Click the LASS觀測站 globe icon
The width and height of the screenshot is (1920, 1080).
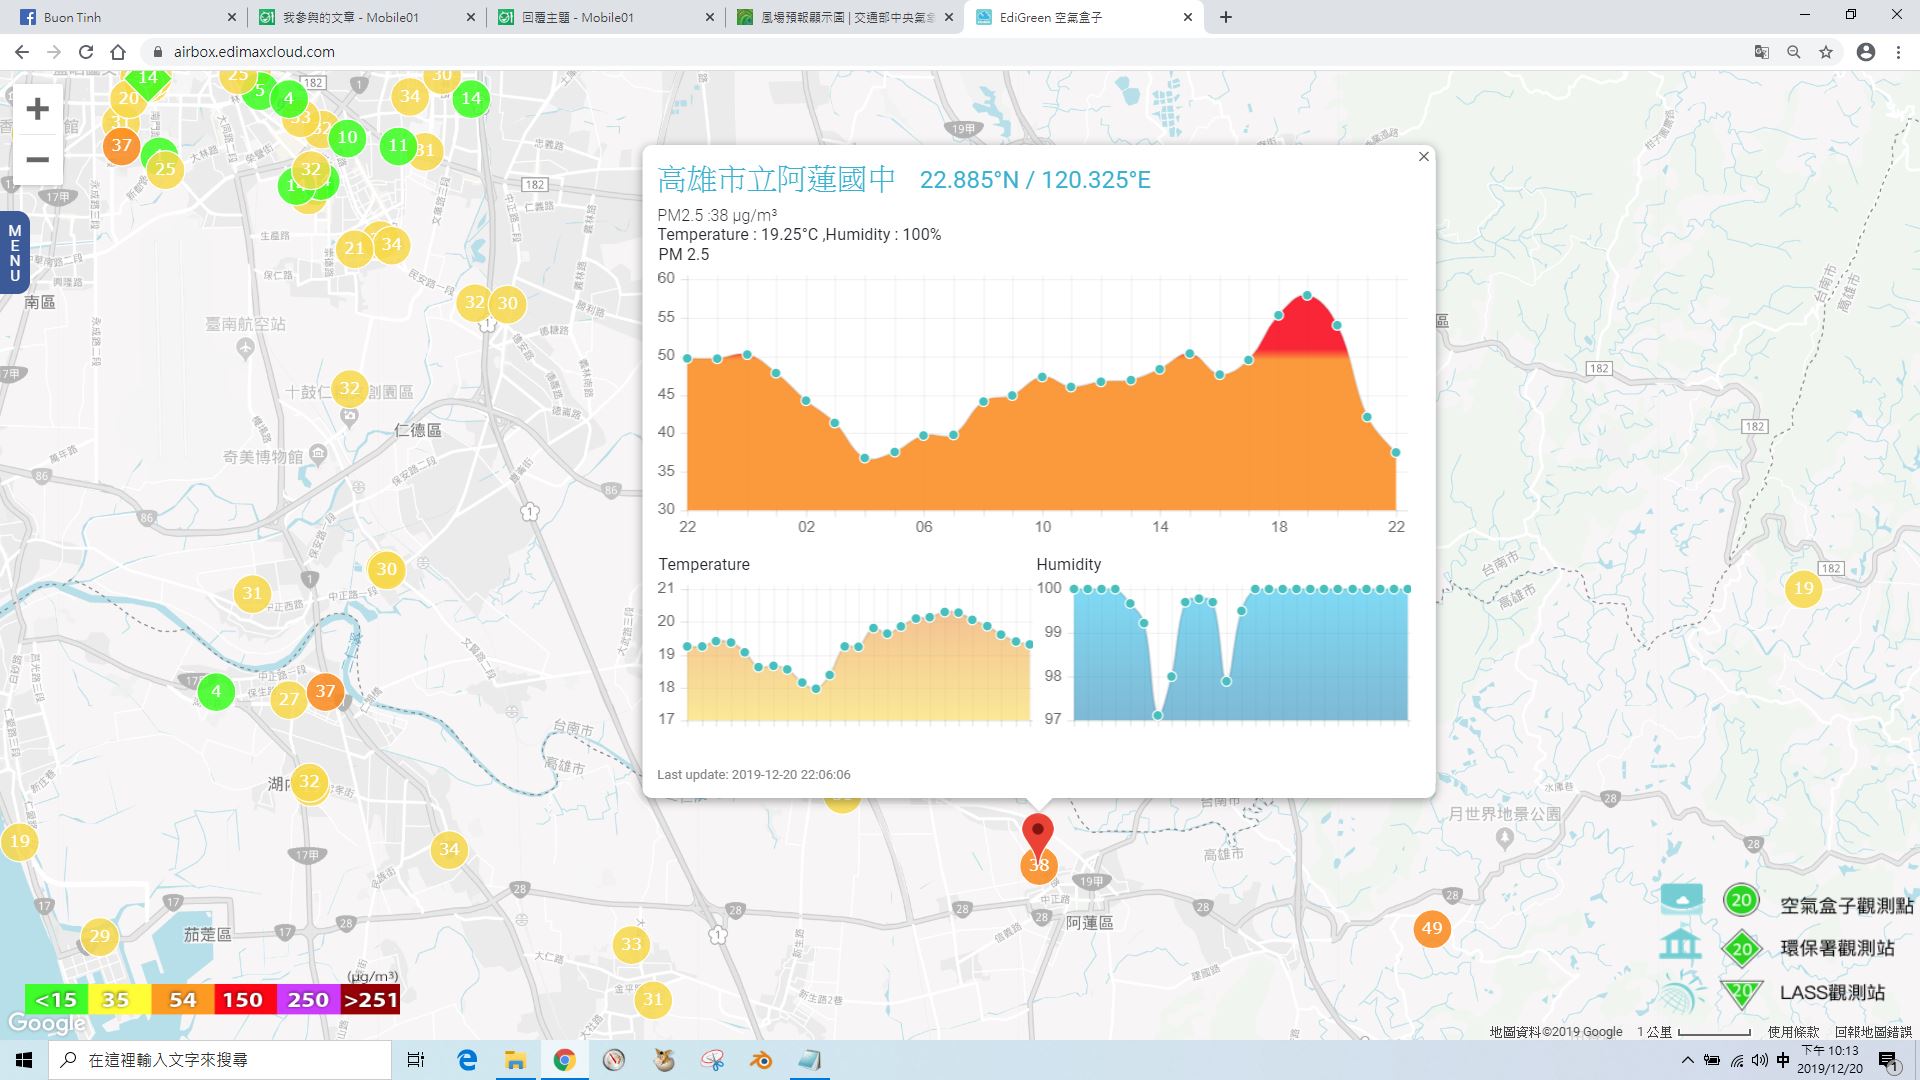click(x=1680, y=992)
